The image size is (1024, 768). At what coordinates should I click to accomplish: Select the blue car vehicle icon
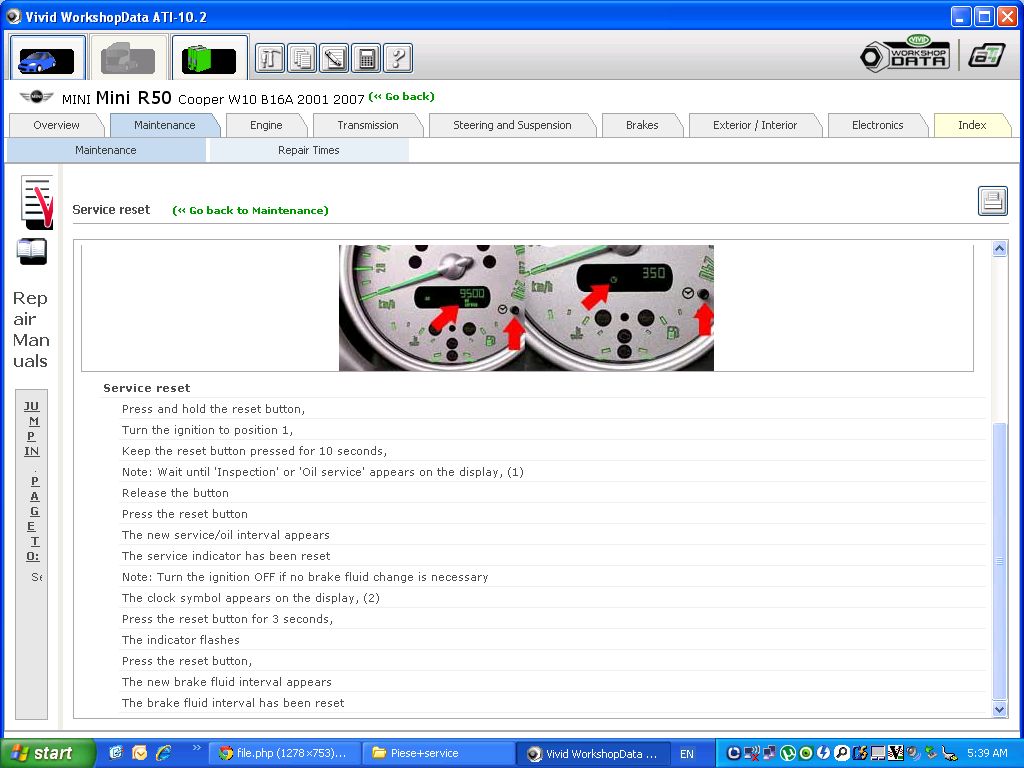pyautogui.click(x=48, y=58)
